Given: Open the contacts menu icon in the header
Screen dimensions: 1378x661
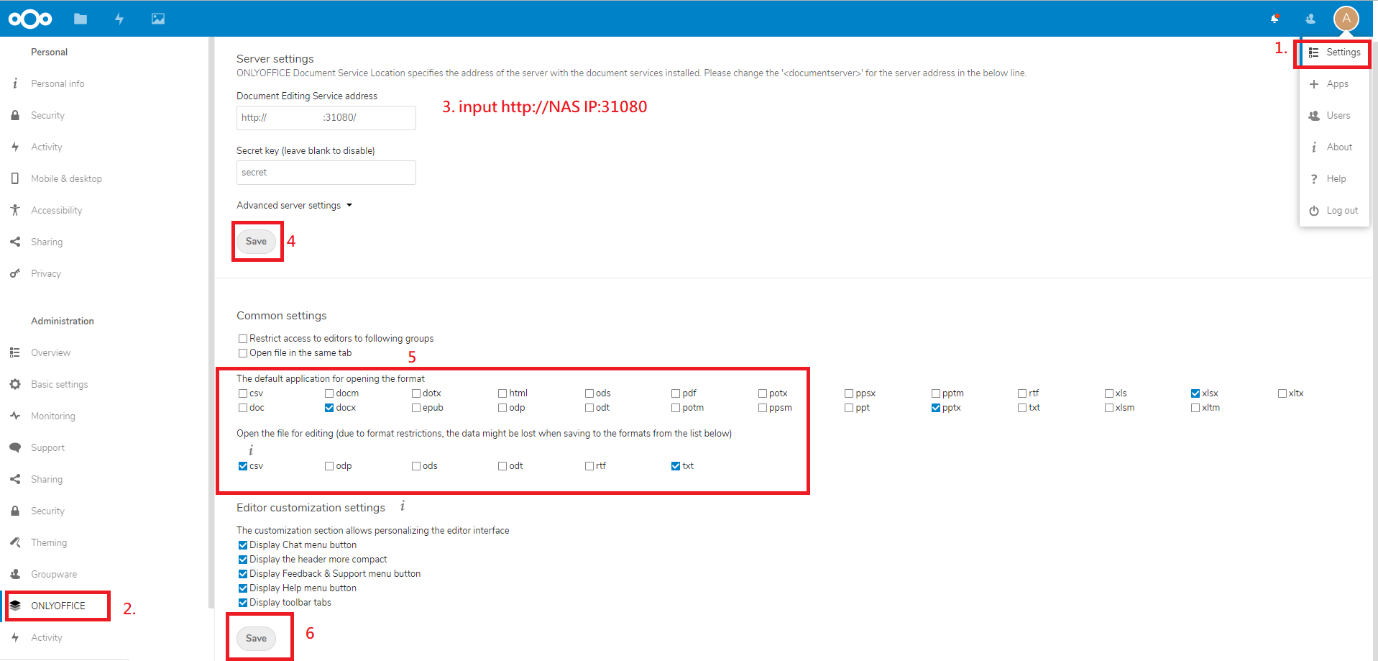Looking at the screenshot, I should pos(1310,18).
